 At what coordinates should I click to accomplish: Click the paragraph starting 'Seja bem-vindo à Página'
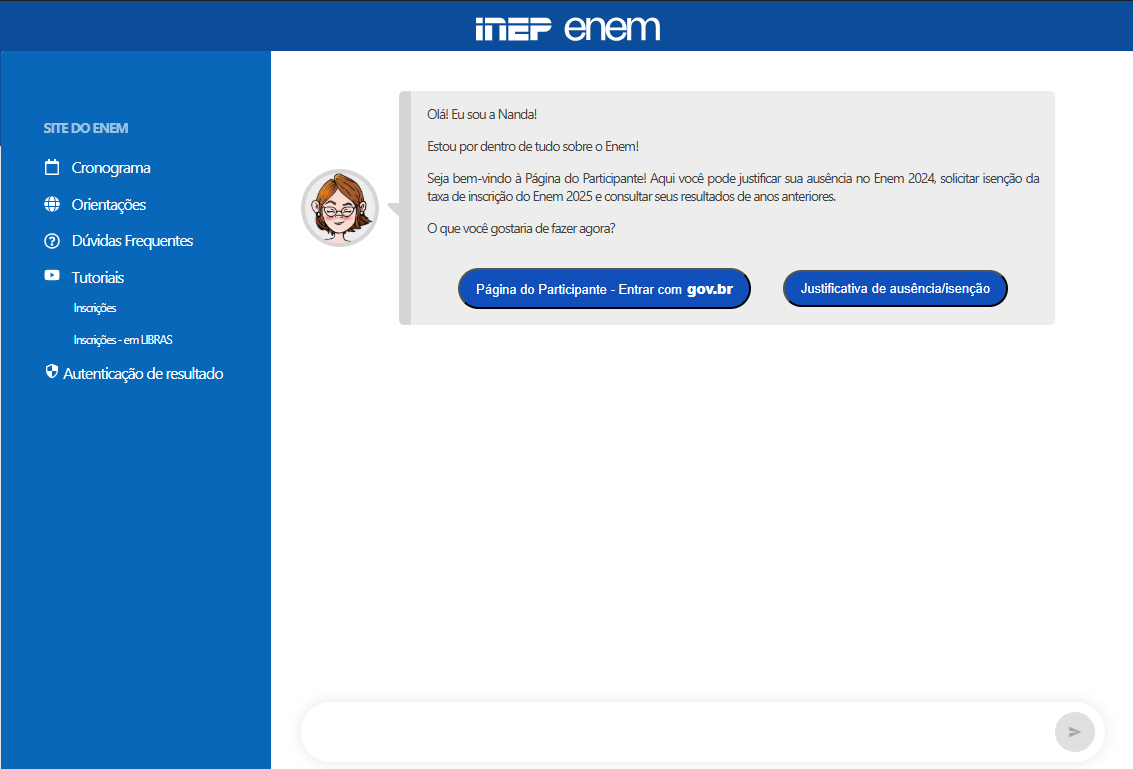click(x=733, y=187)
